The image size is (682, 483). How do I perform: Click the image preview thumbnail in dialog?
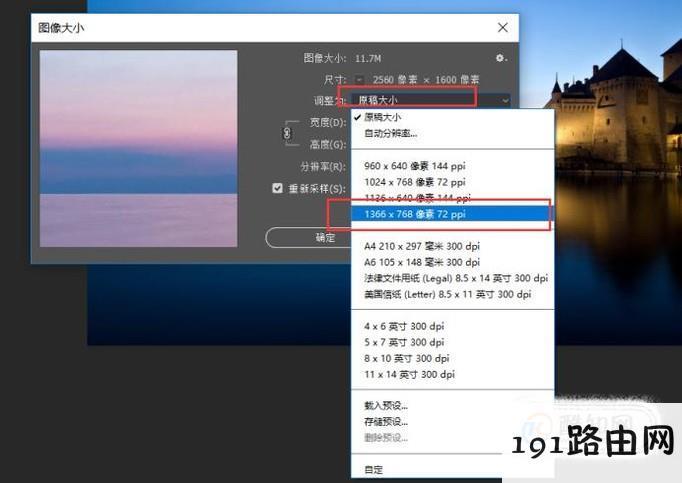pos(138,148)
